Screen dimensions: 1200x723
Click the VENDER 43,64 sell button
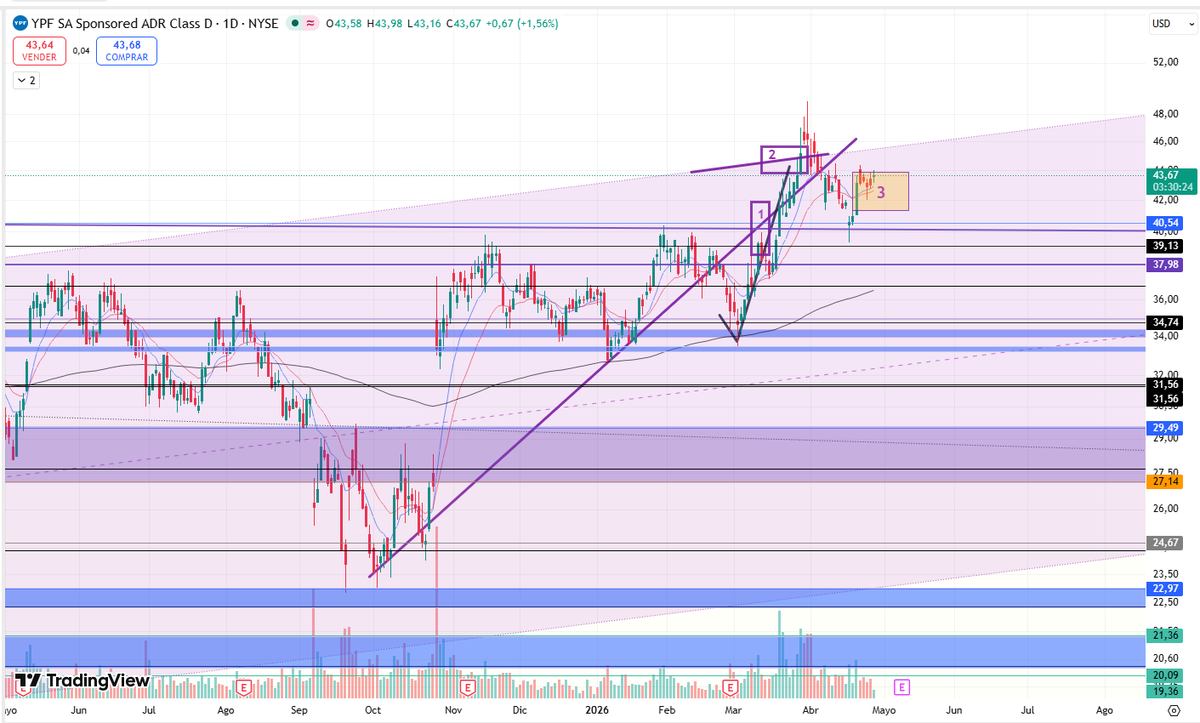[x=38, y=50]
